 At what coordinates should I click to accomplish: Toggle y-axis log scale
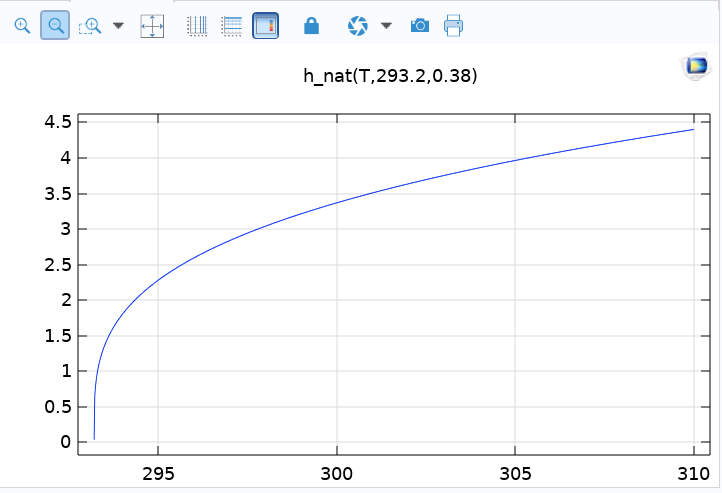point(231,26)
